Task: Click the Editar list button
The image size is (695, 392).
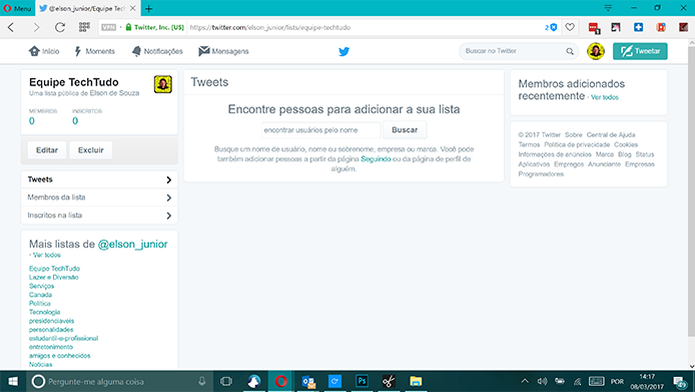Action: [x=47, y=150]
